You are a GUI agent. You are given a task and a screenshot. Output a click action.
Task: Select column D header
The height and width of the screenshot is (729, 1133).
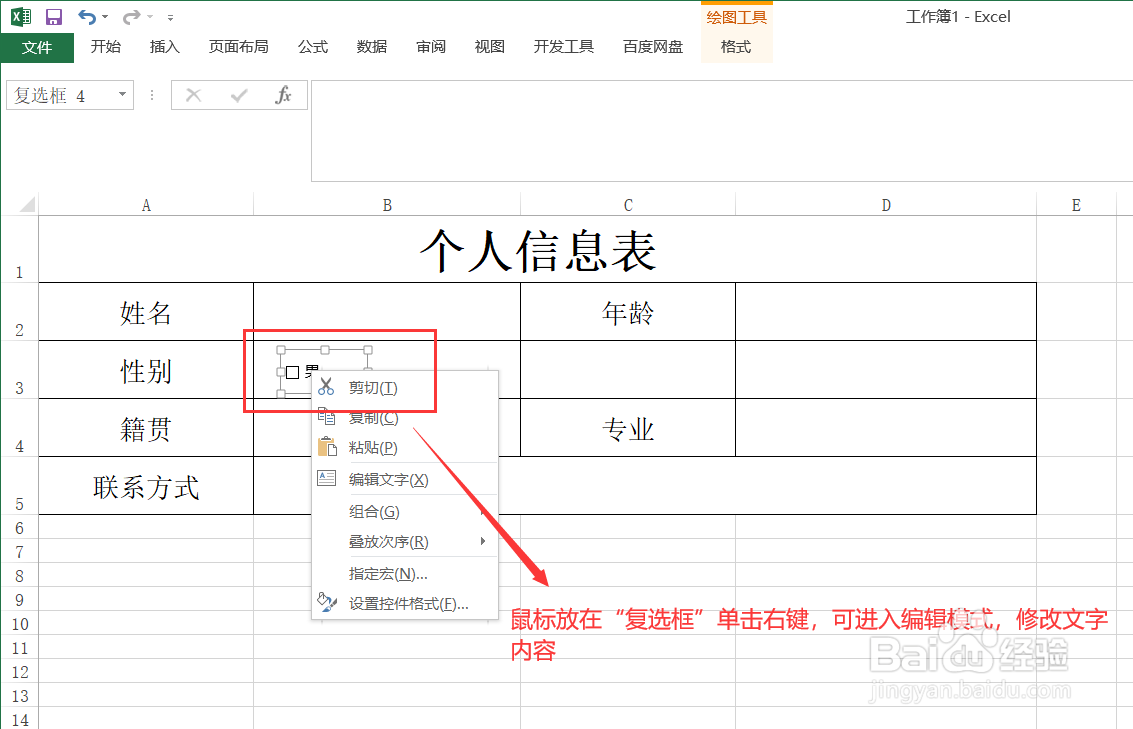[x=886, y=205]
